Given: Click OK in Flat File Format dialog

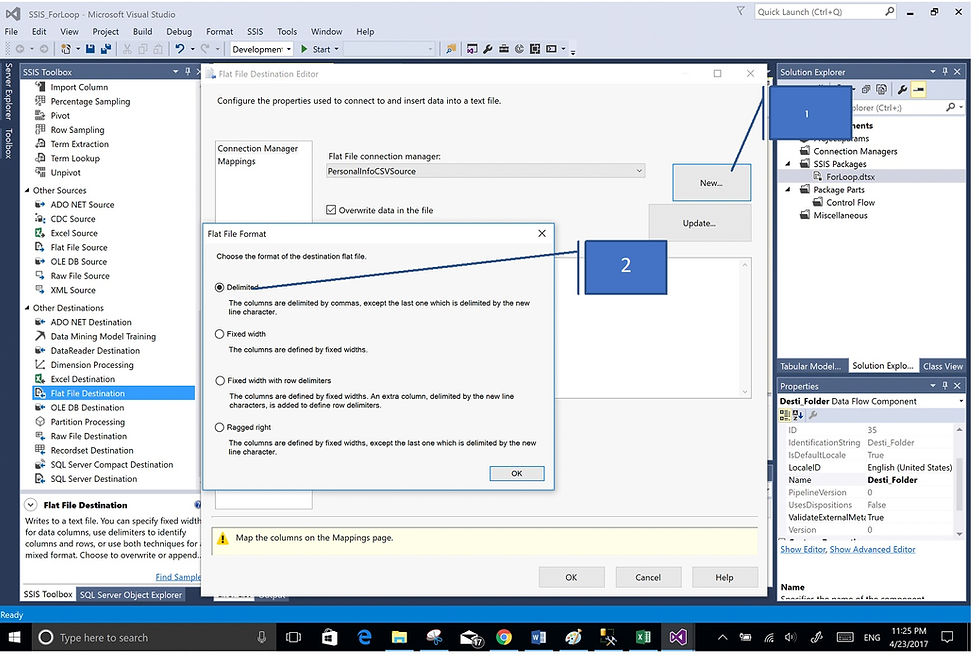Looking at the screenshot, I should (517, 474).
